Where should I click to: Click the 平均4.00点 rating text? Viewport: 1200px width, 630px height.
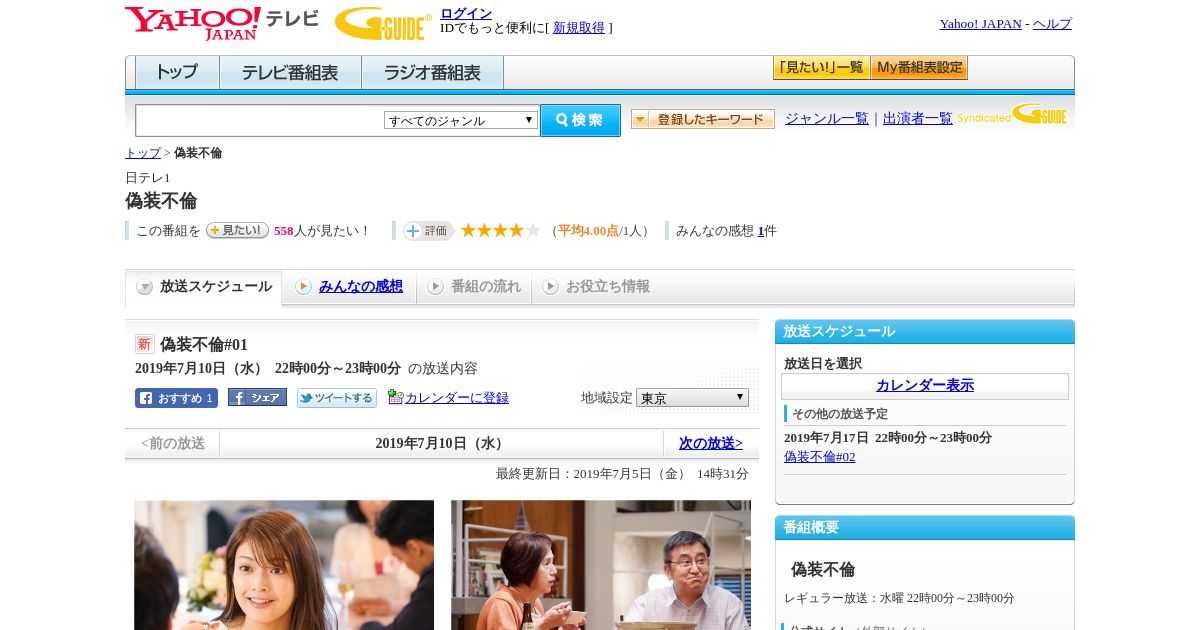tap(588, 231)
